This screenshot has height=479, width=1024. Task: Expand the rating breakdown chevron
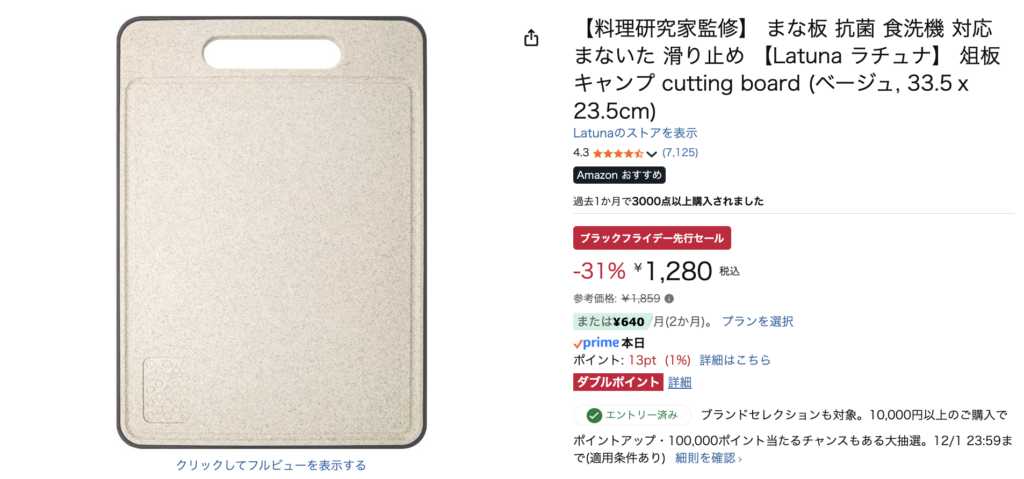coord(652,154)
